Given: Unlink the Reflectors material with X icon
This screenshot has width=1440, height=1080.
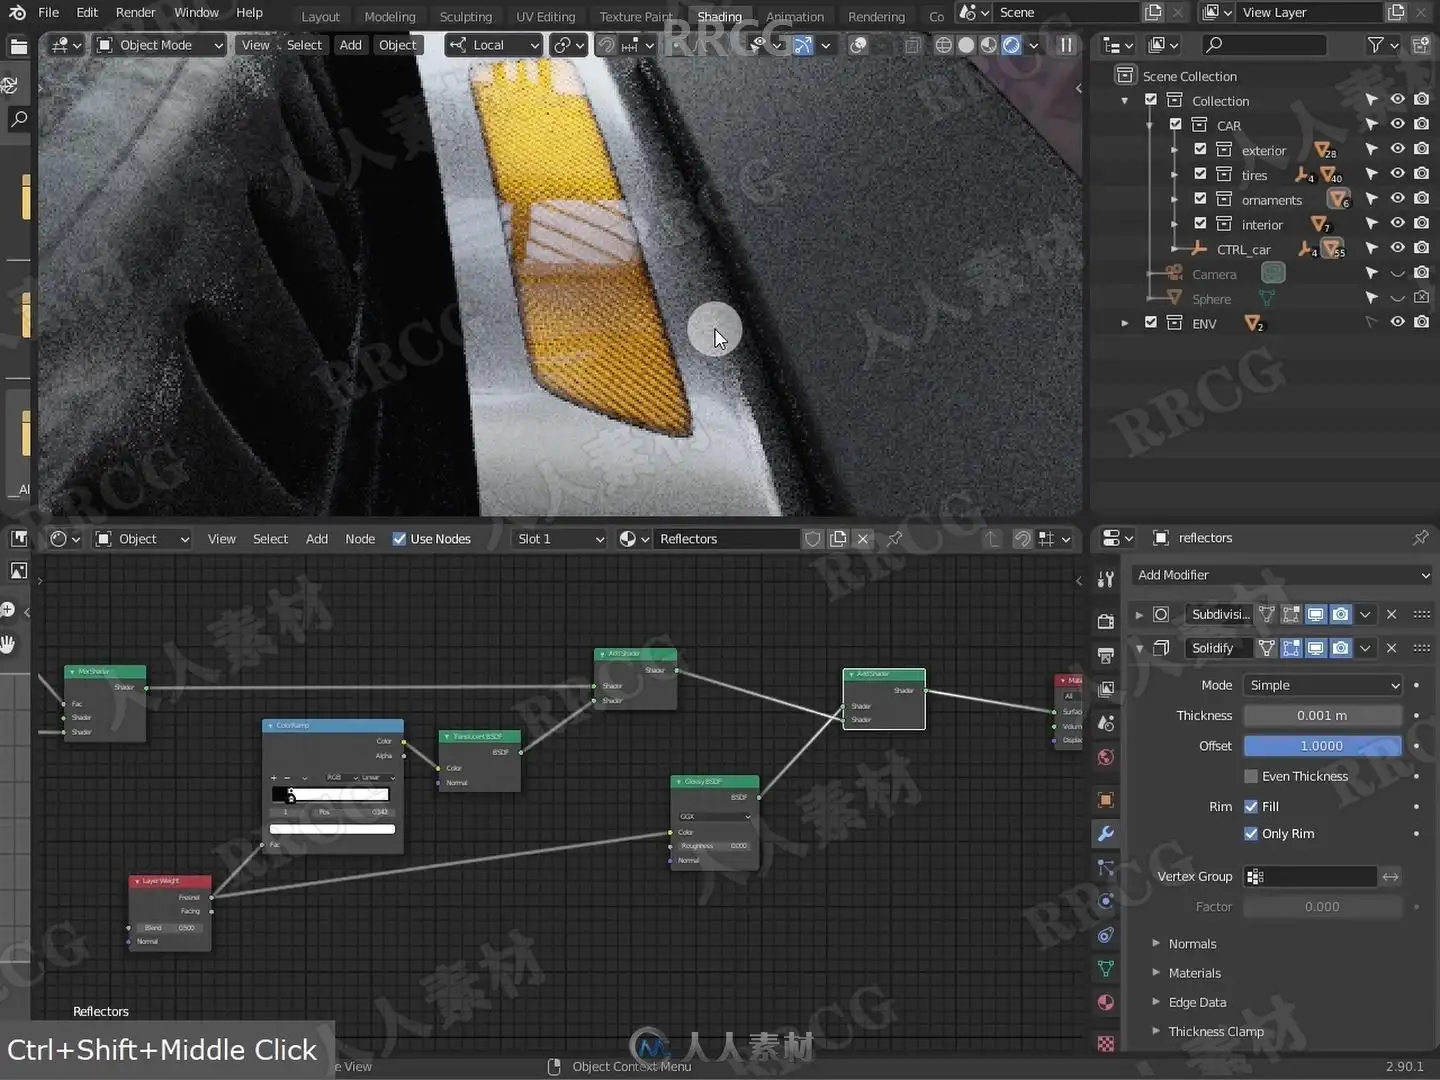Looking at the screenshot, I should (863, 539).
